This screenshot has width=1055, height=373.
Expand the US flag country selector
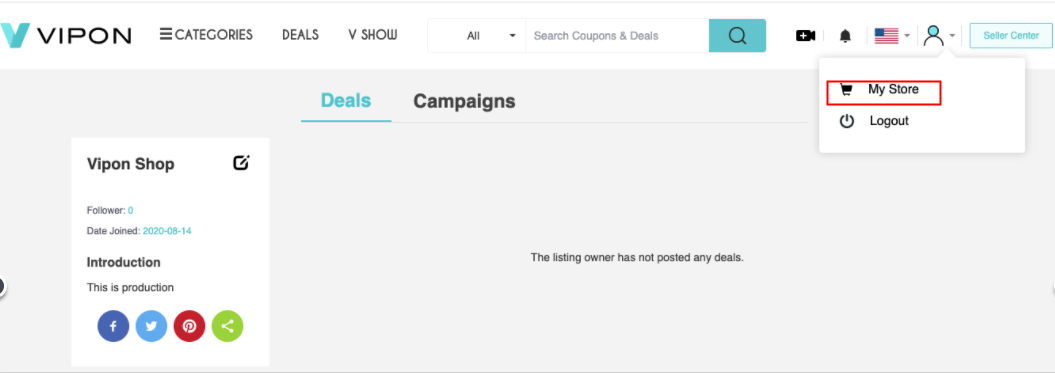892,36
